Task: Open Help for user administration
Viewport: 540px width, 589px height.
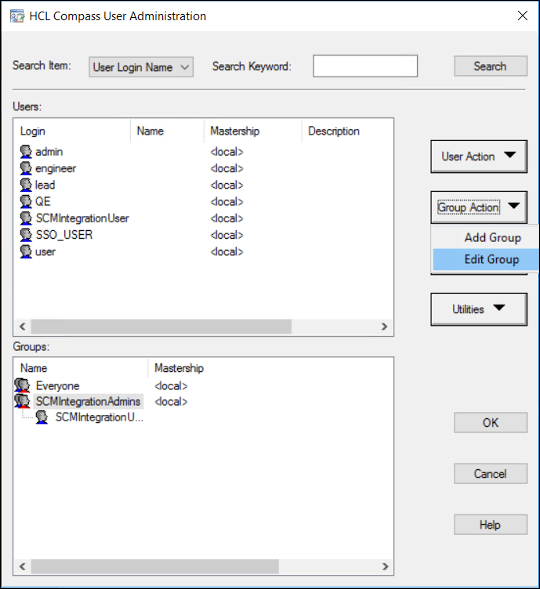Action: (x=490, y=524)
